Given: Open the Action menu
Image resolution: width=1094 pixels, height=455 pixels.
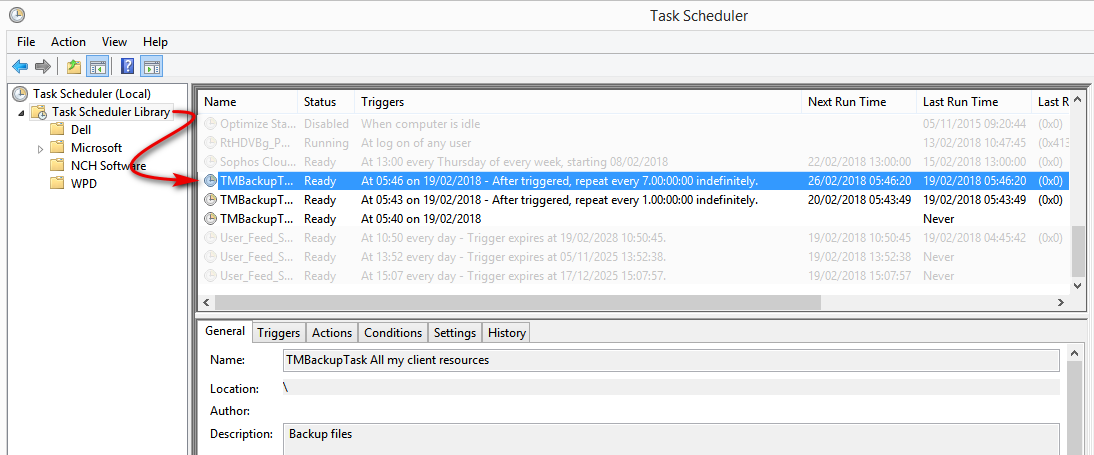Looking at the screenshot, I should point(68,42).
